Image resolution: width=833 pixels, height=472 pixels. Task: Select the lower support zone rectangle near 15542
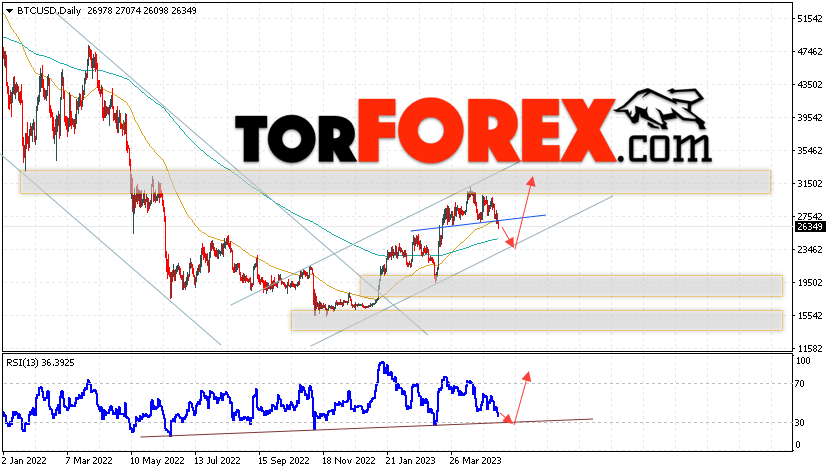point(537,321)
